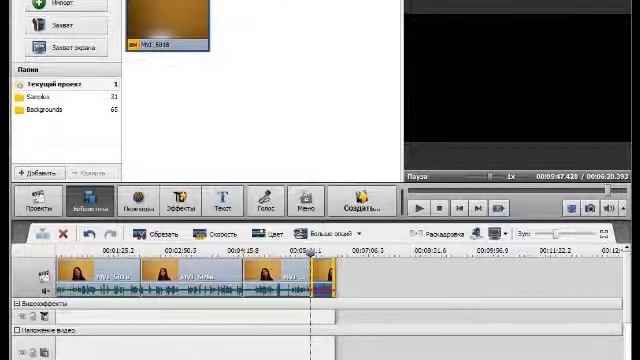Click the Захват (Capture) button
640x360 pixels.
coord(67,25)
